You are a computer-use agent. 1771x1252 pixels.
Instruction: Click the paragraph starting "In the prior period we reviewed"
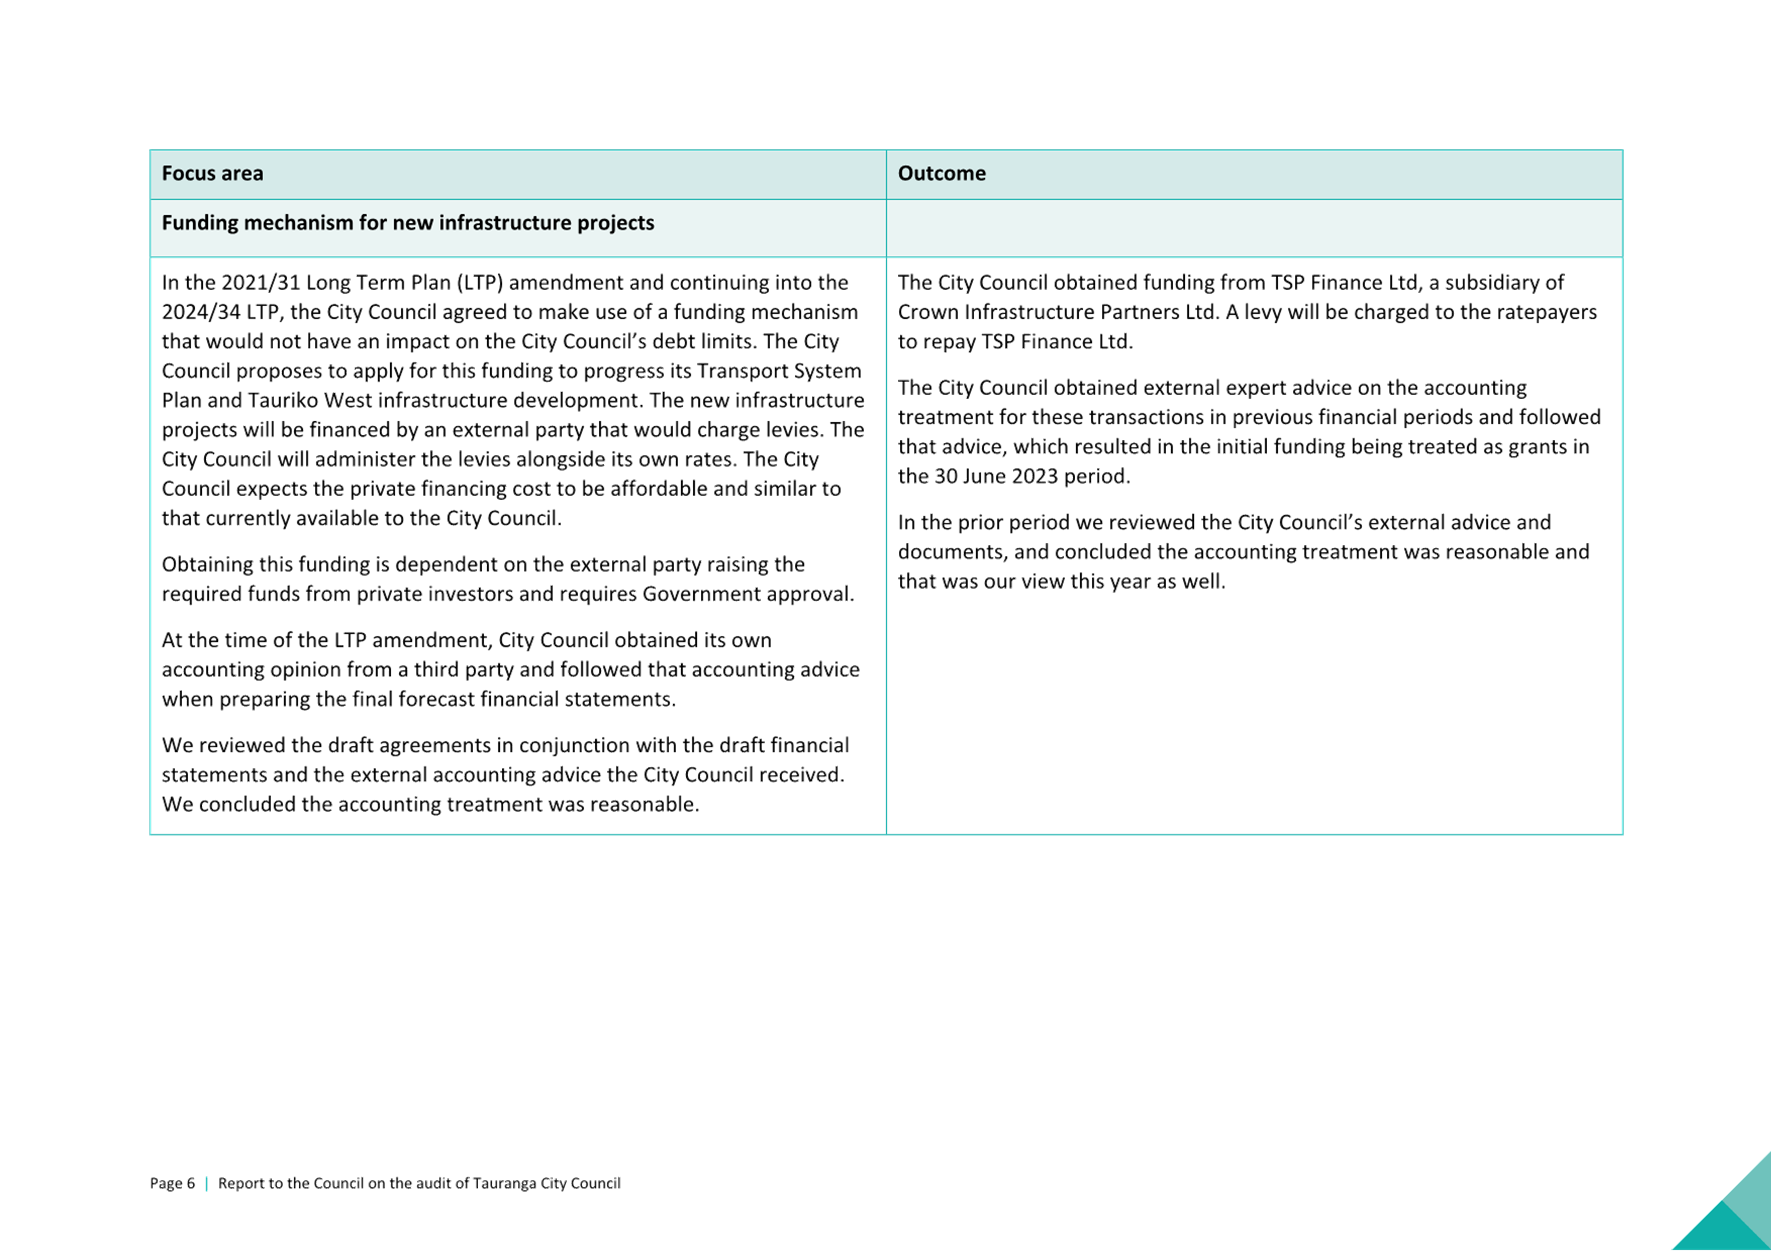(1243, 551)
